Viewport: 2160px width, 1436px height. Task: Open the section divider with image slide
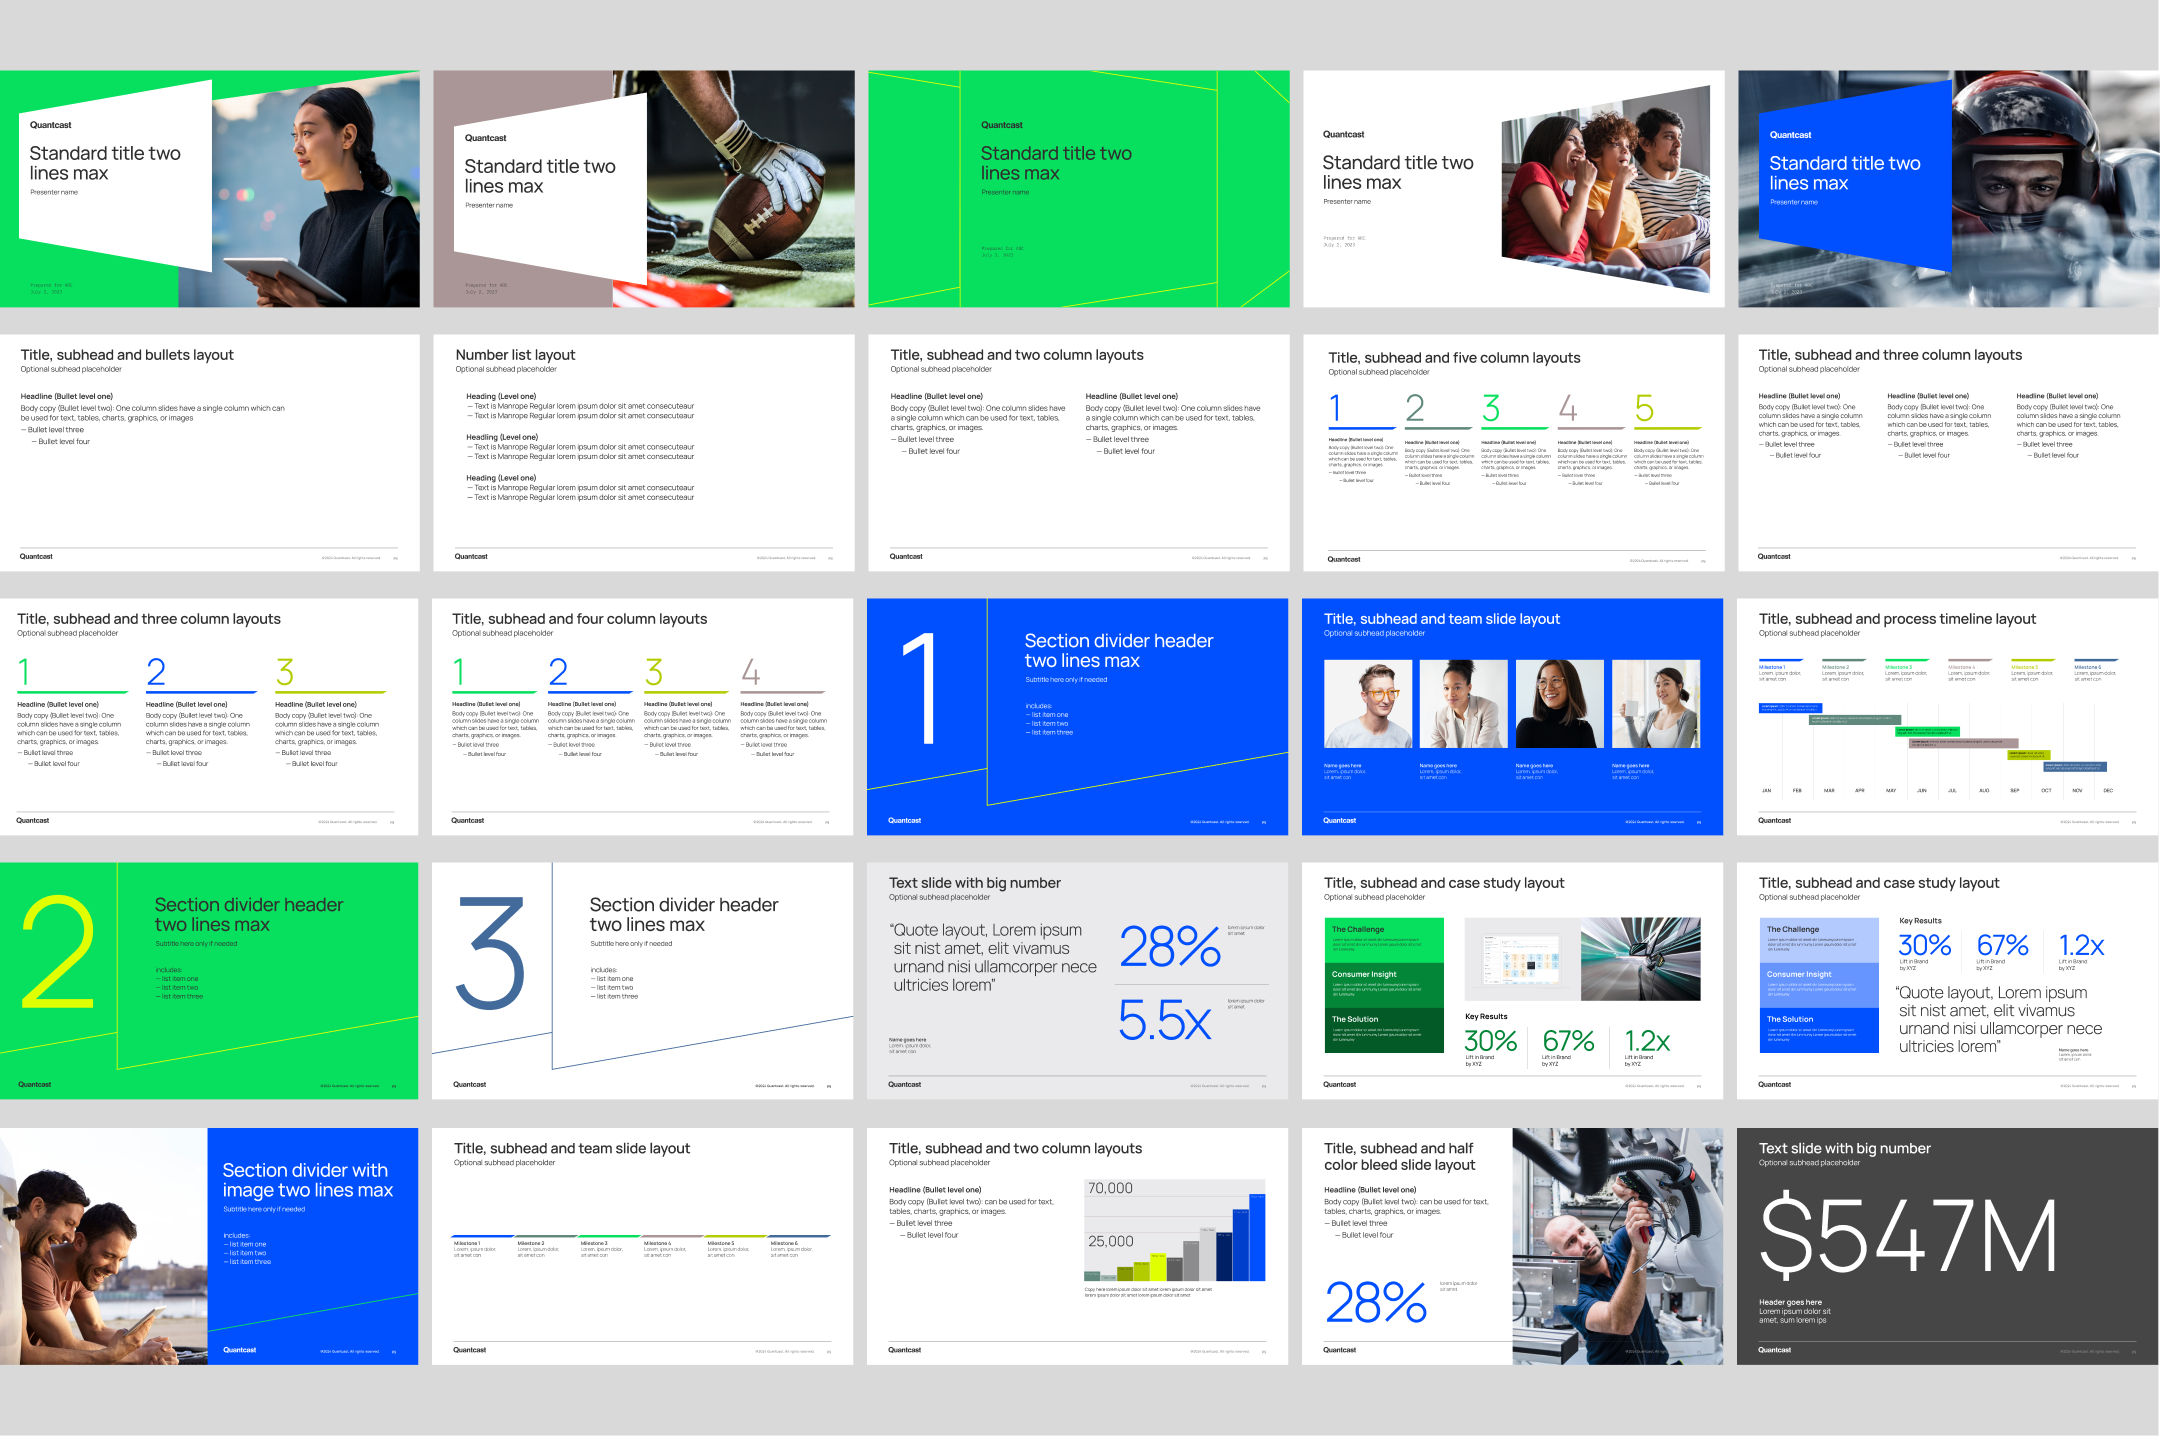[x=209, y=1246]
